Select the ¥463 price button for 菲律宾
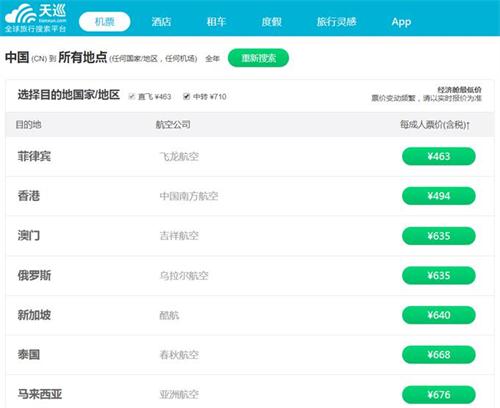This screenshot has width=500, height=408. pyautogui.click(x=439, y=156)
